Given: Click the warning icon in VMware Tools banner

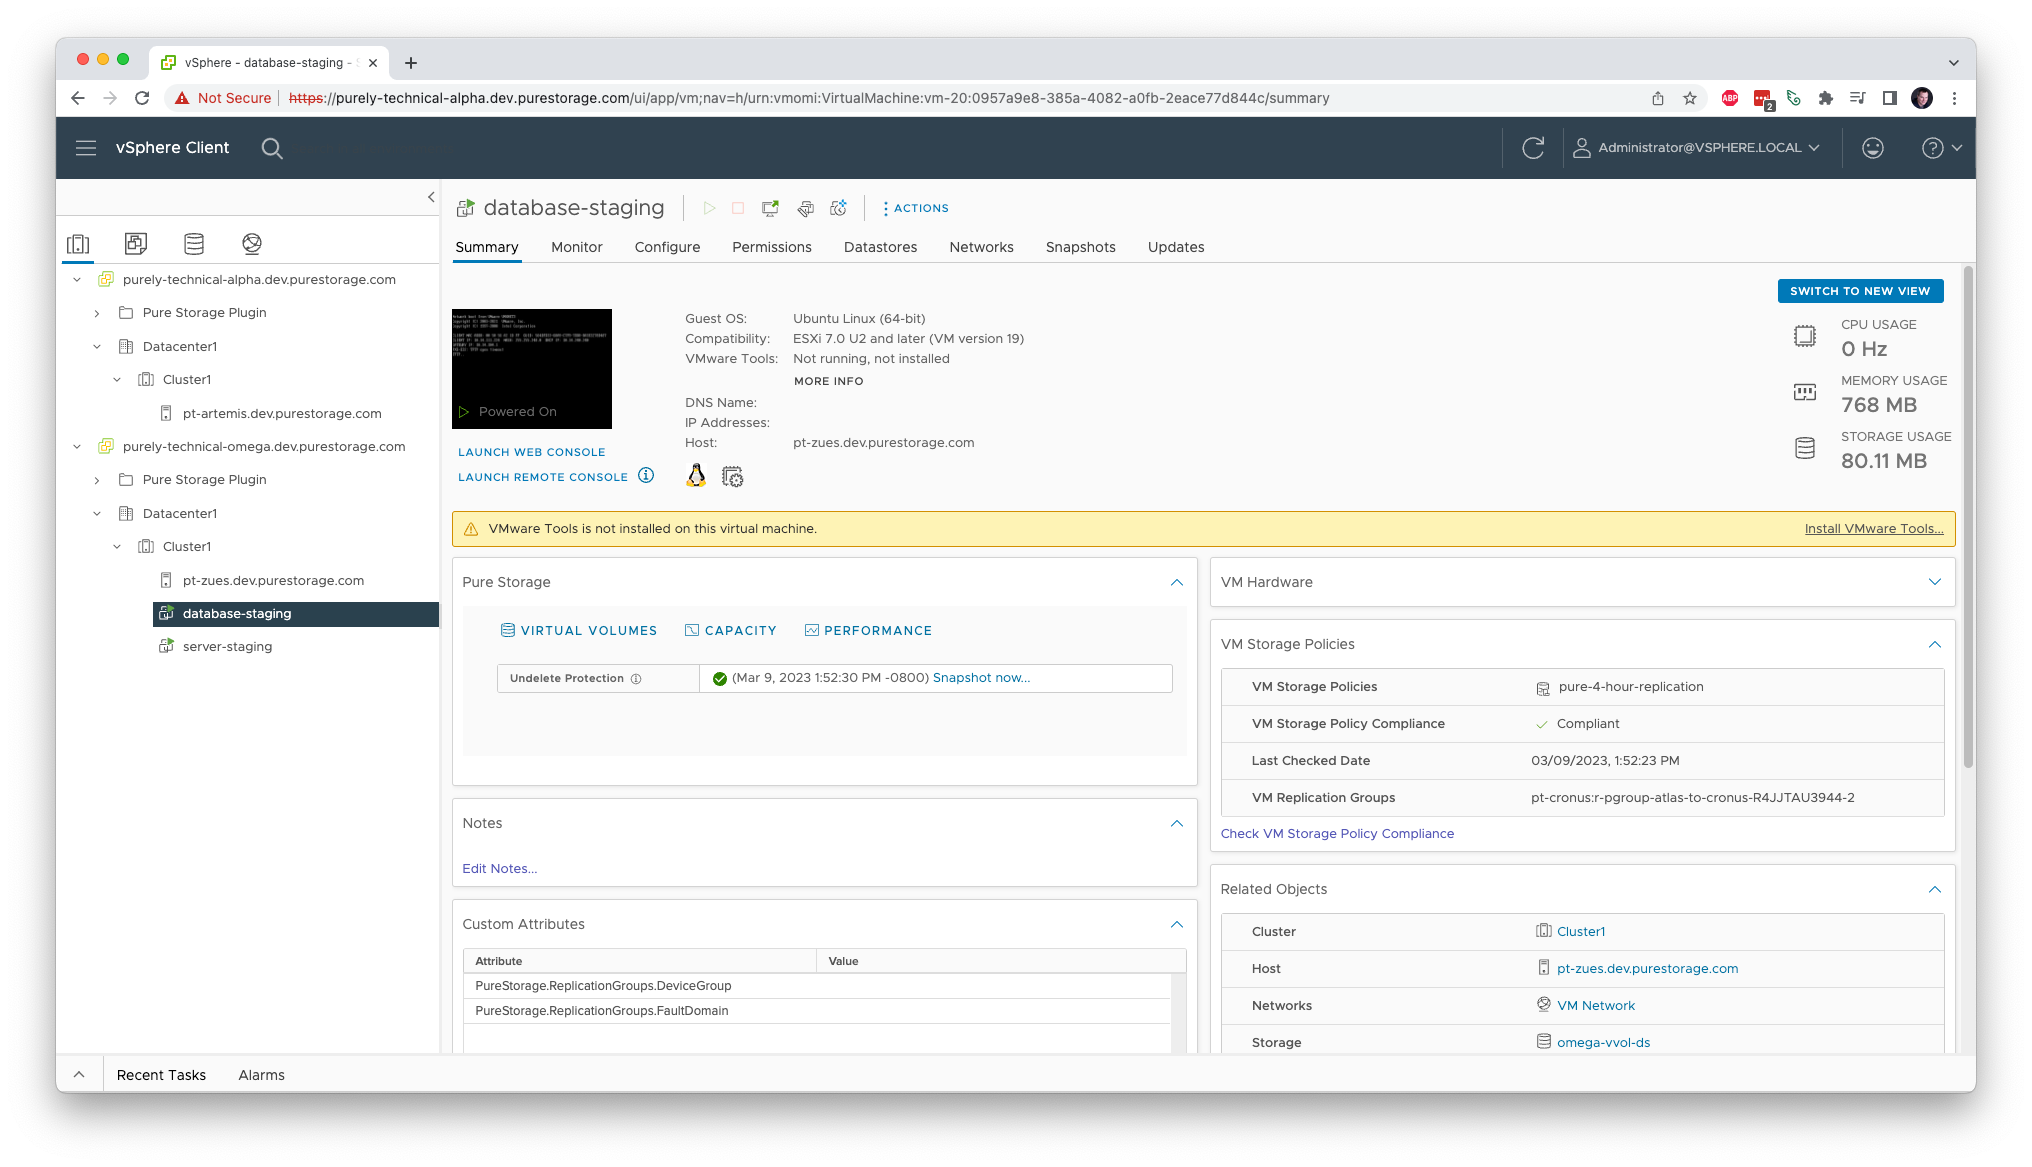Looking at the screenshot, I should pos(471,529).
